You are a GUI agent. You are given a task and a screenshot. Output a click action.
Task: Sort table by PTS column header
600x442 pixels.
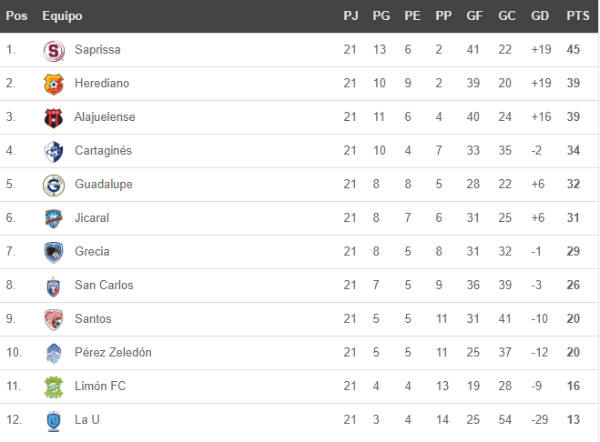point(577,16)
